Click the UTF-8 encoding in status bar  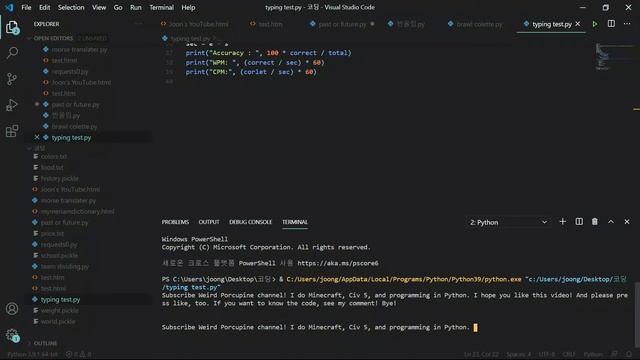pyautogui.click(x=547, y=354)
